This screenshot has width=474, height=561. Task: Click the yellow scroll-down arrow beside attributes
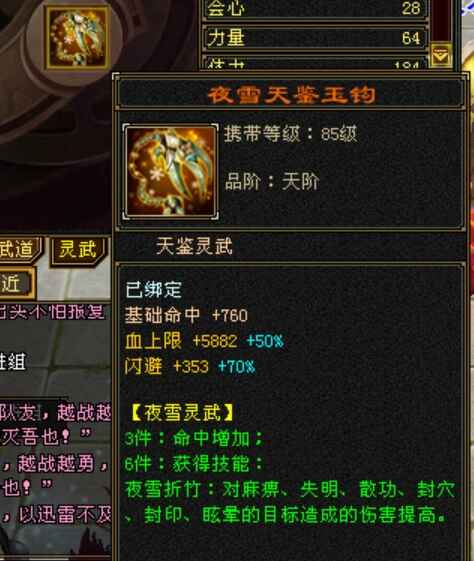pyautogui.click(x=440, y=55)
